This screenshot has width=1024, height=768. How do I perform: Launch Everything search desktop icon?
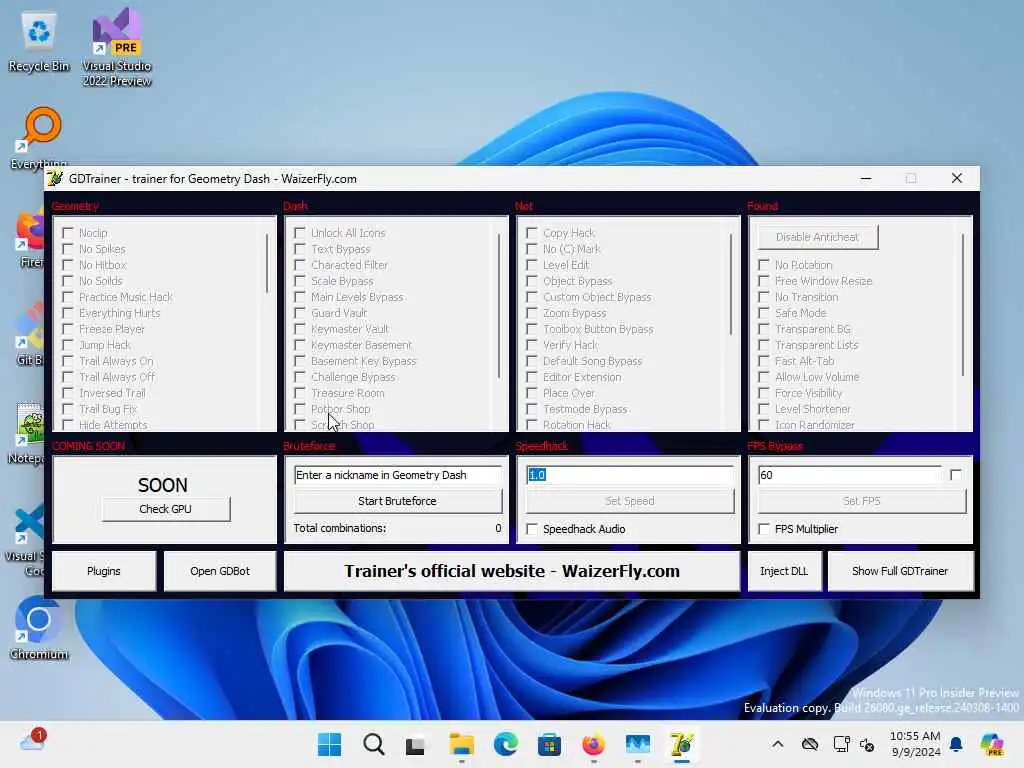(x=40, y=138)
